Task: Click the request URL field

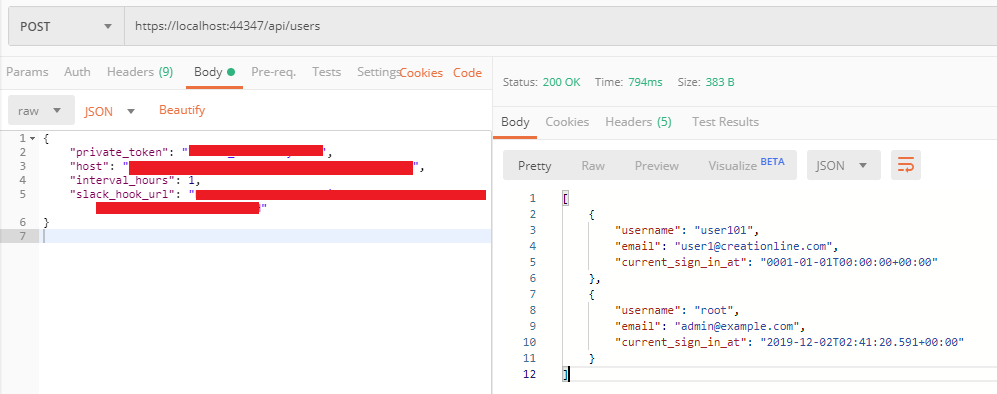Action: point(560,27)
